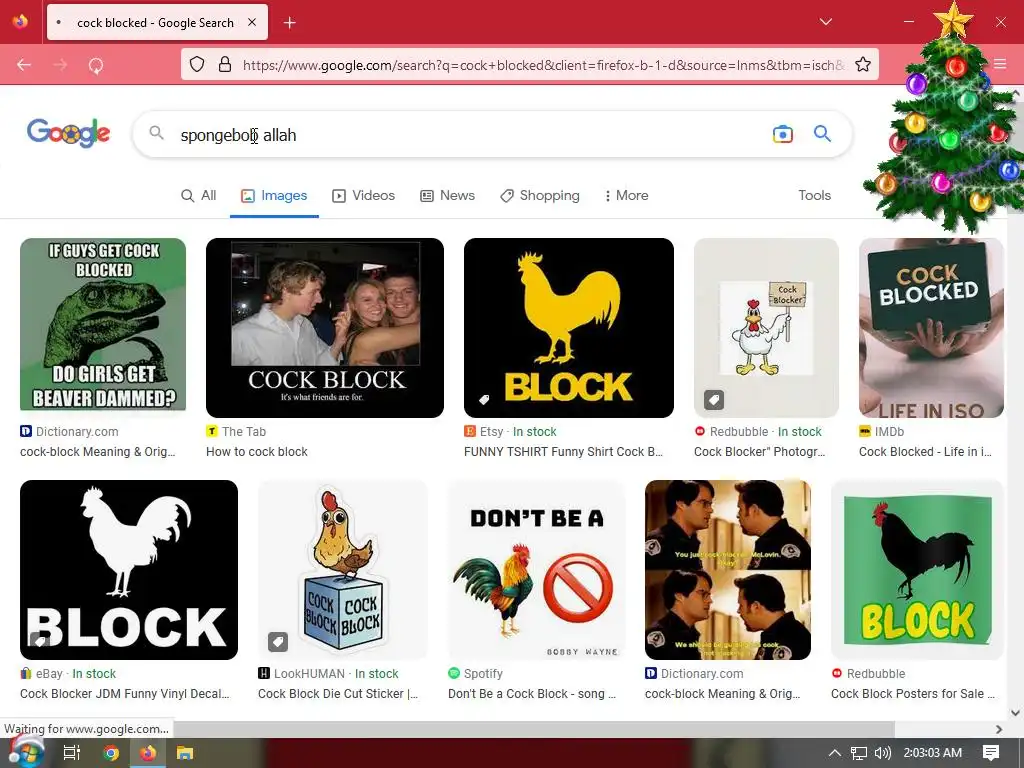
Task: Open the volume speaker tray icon
Action: click(x=882, y=753)
